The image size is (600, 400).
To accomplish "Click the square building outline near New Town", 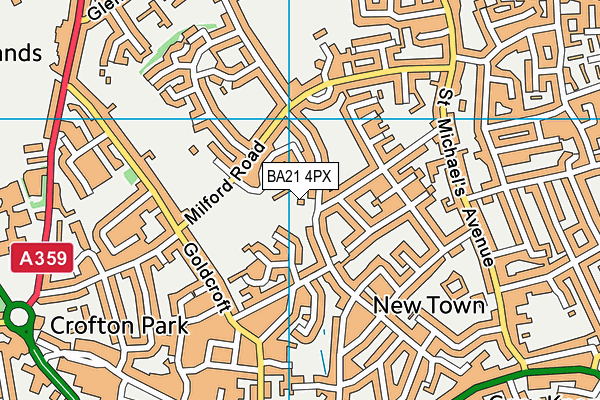I will 455,285.
